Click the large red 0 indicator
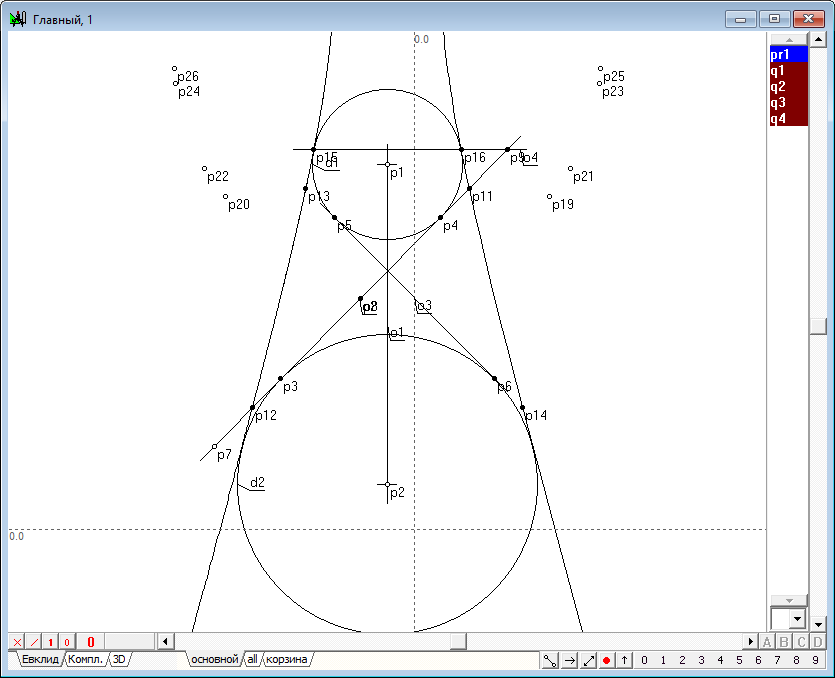 [91, 642]
